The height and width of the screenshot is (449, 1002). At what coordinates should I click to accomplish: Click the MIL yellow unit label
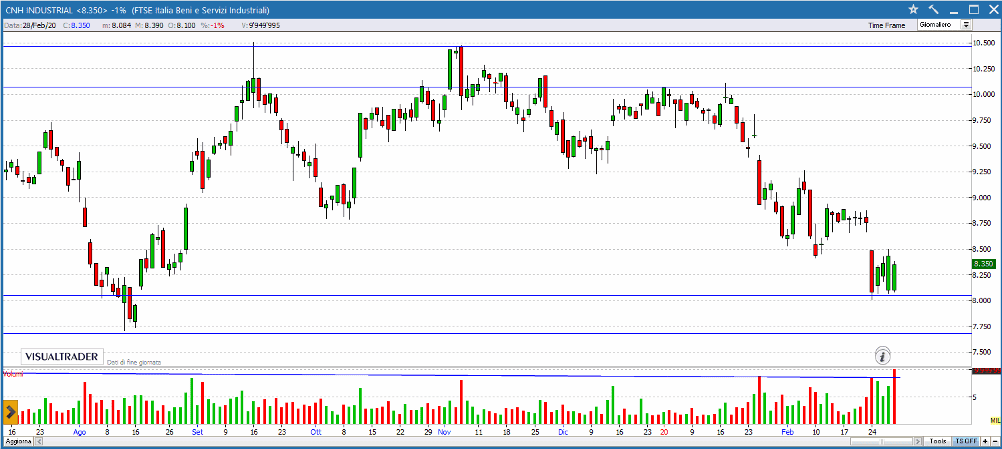(994, 420)
